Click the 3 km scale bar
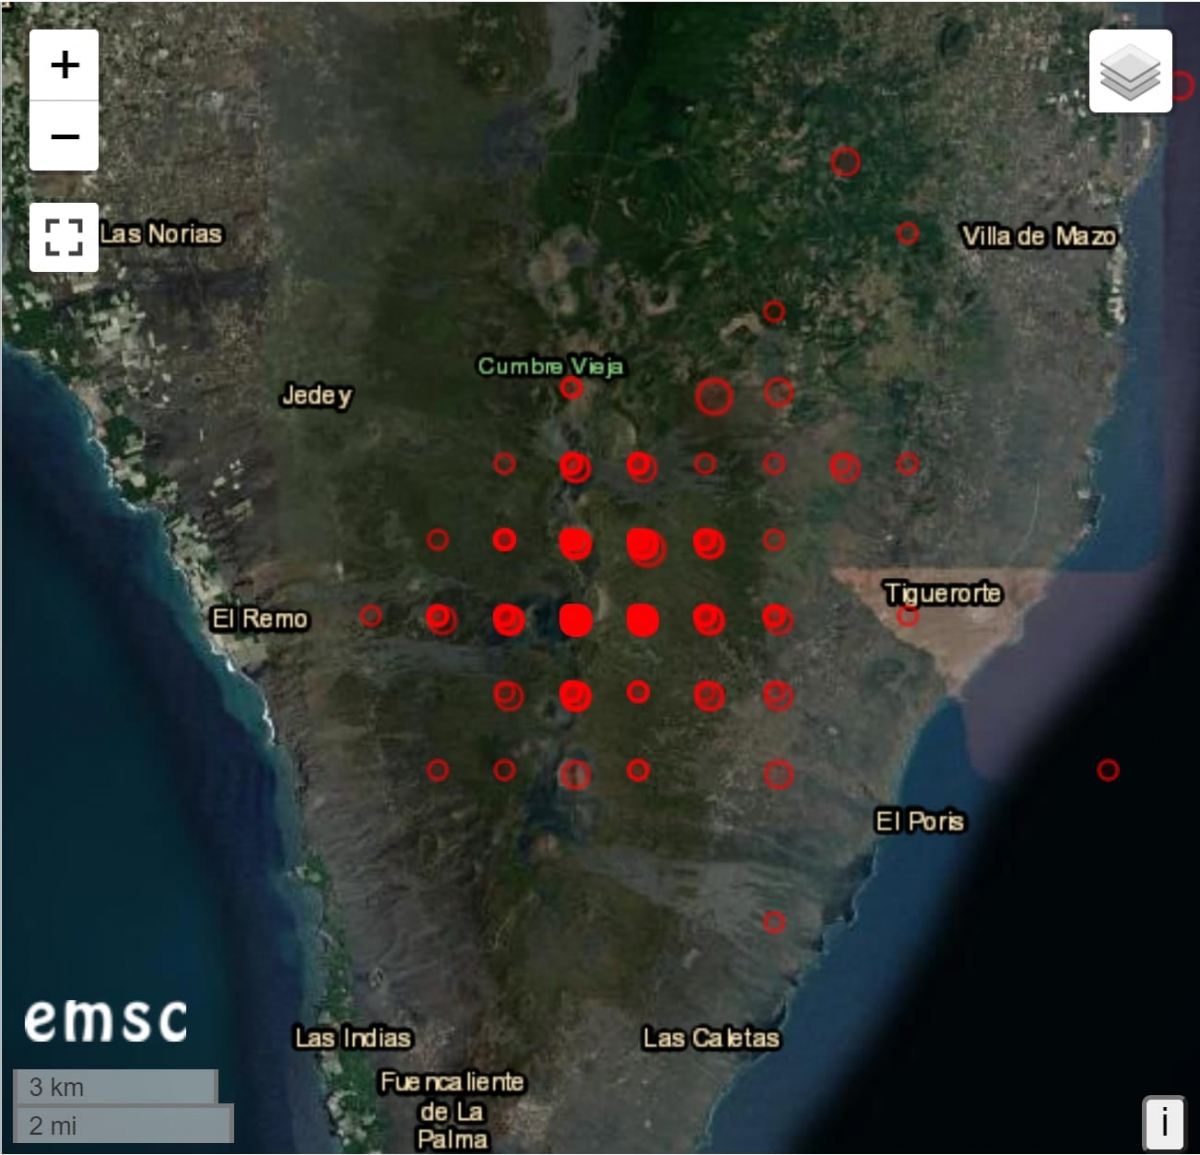Viewport: 1200px width, 1155px height. pos(115,1087)
